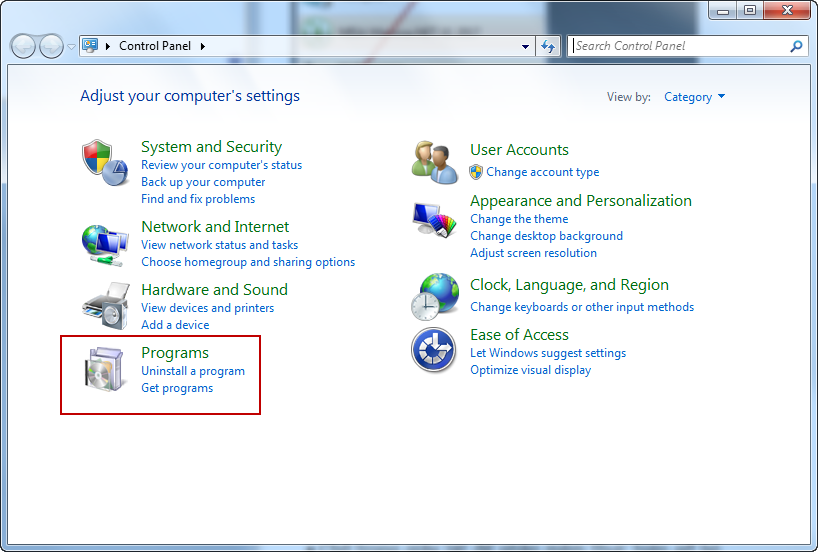
Task: Open the Hardware and Sound heading
Action: coord(214,290)
